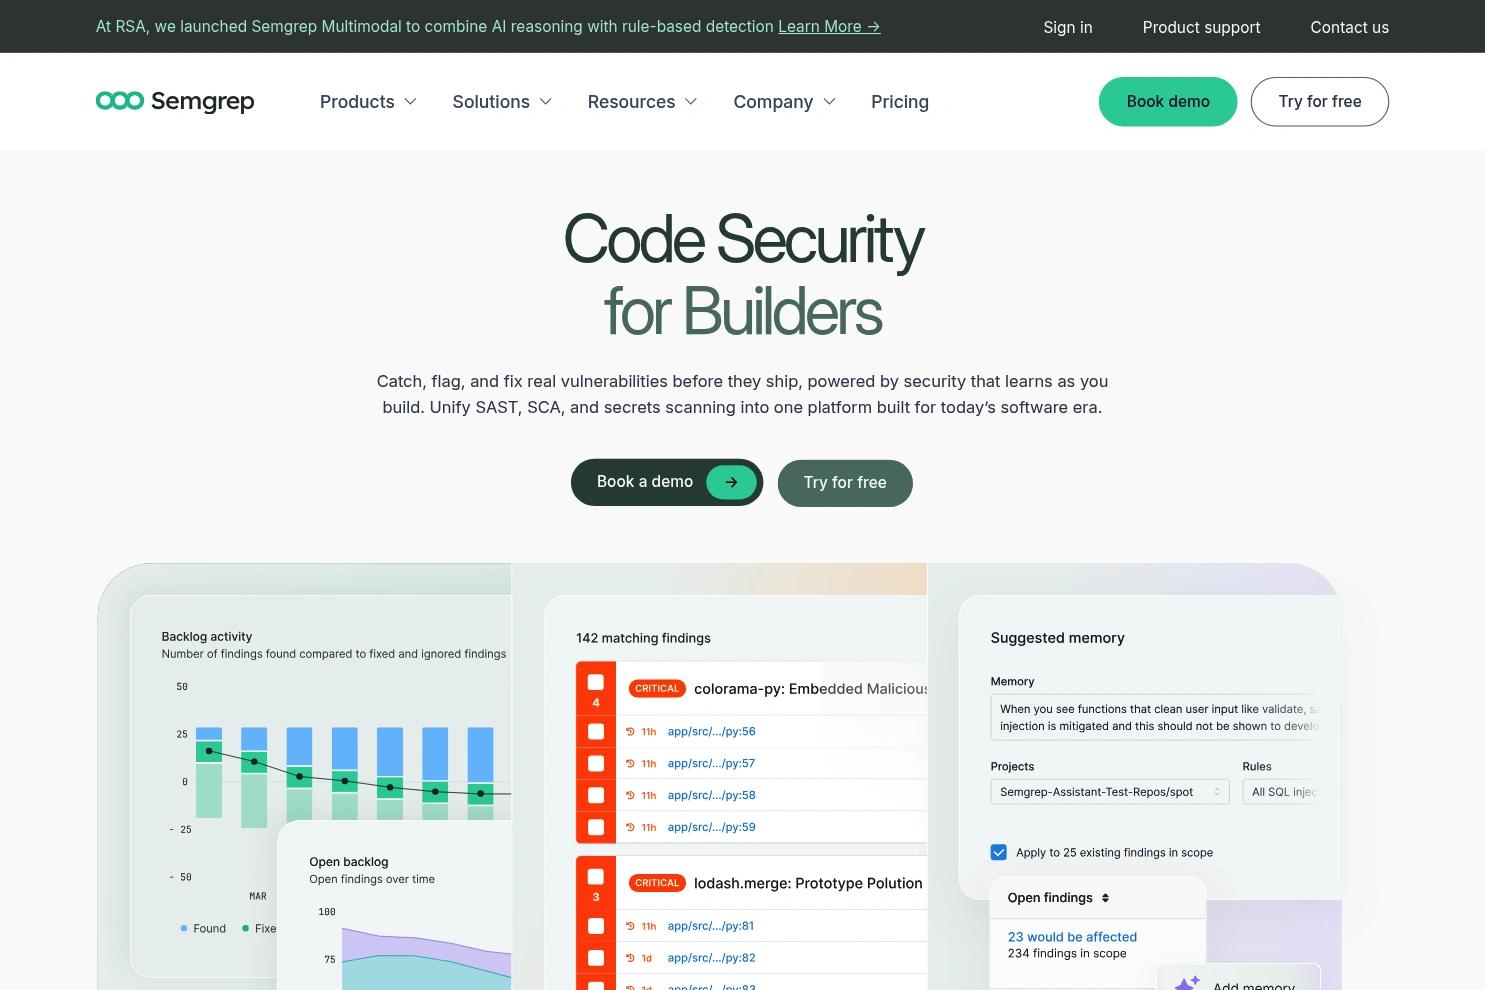Follow the Learn More link in banner
Screen dimensions: 1485x990
(x=829, y=27)
